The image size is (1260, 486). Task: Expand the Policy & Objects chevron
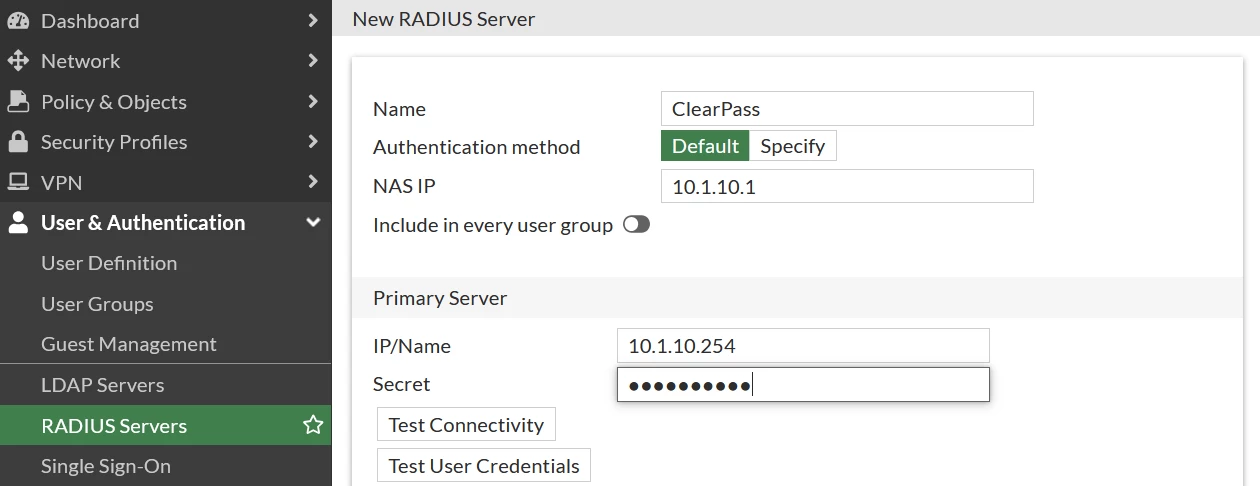point(313,102)
